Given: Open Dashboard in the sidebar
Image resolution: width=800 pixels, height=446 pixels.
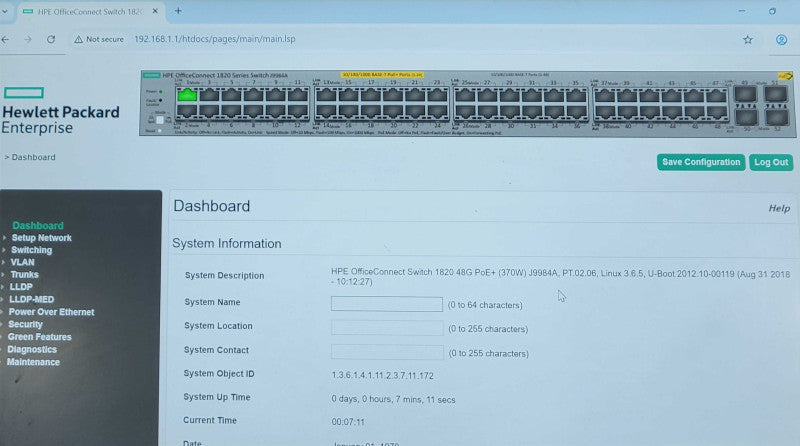Looking at the screenshot, I should (x=38, y=226).
